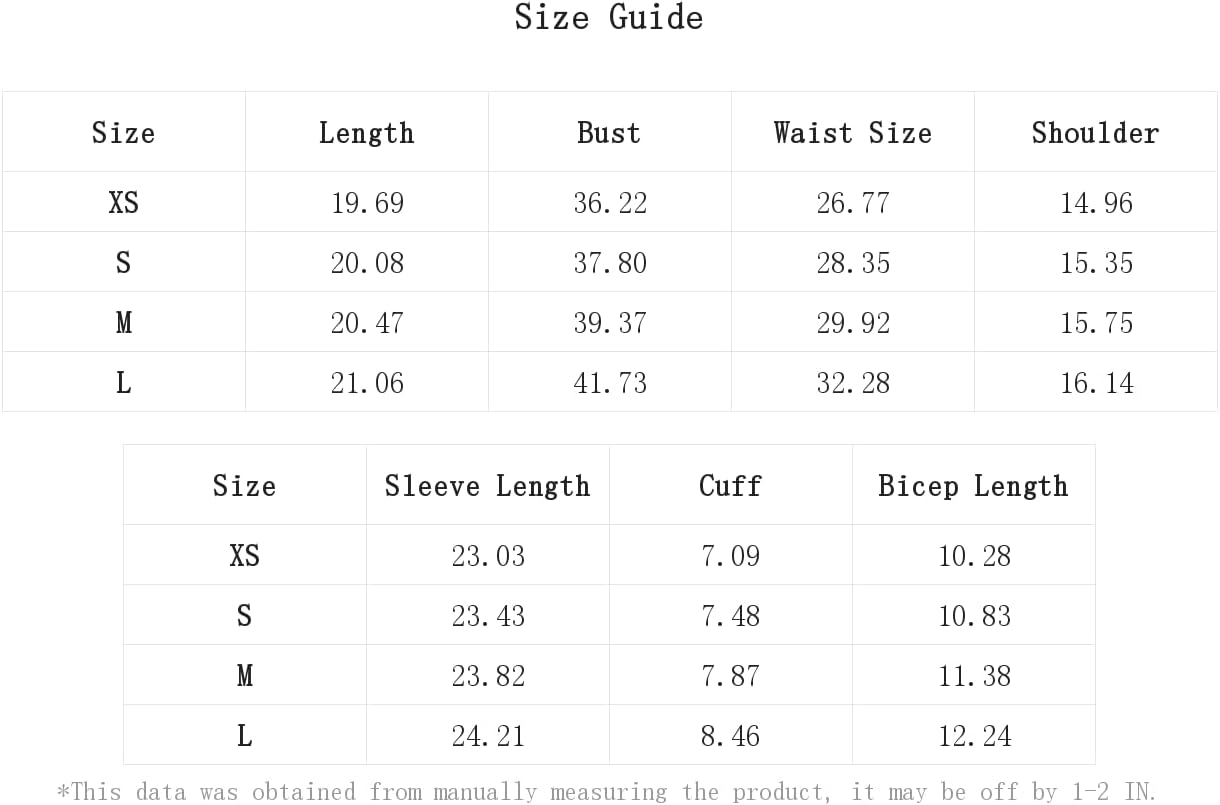Screen dimensions: 1220x805
Task: Click the Shoulder value 14.96
Action: click(x=1097, y=203)
